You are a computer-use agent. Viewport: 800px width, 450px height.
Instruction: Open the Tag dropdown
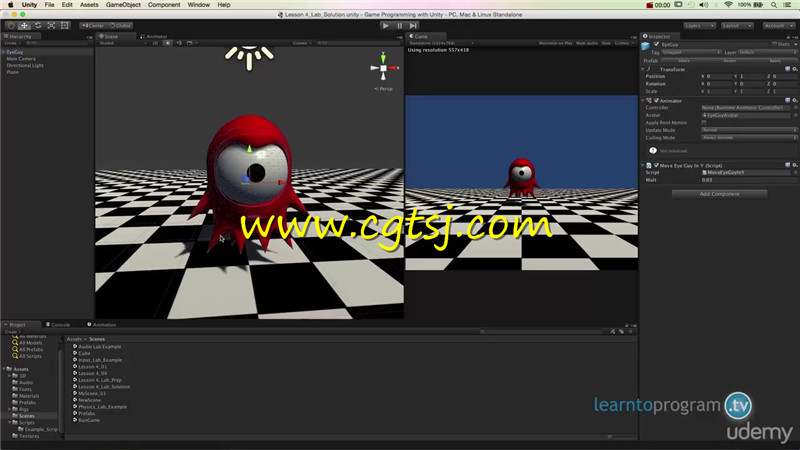[691, 52]
